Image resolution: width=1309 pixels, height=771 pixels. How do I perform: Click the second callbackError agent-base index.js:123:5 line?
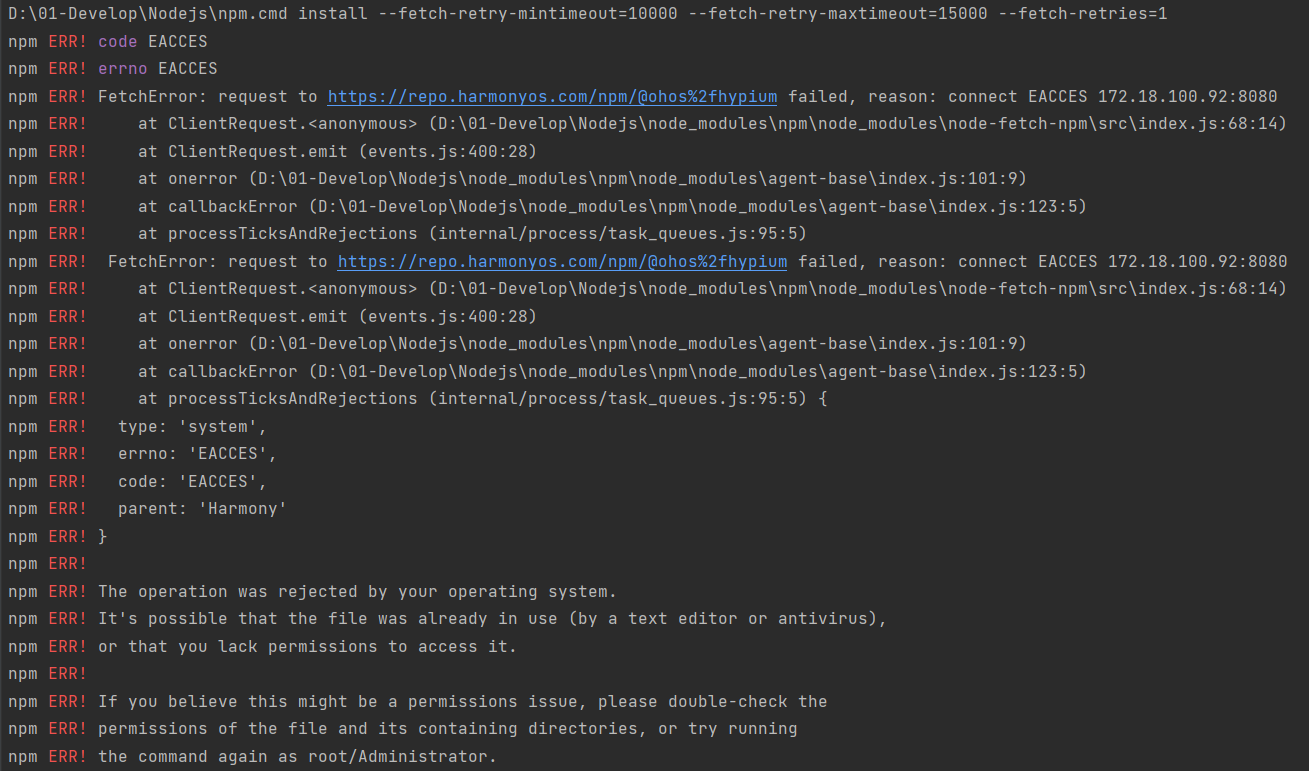coord(613,371)
